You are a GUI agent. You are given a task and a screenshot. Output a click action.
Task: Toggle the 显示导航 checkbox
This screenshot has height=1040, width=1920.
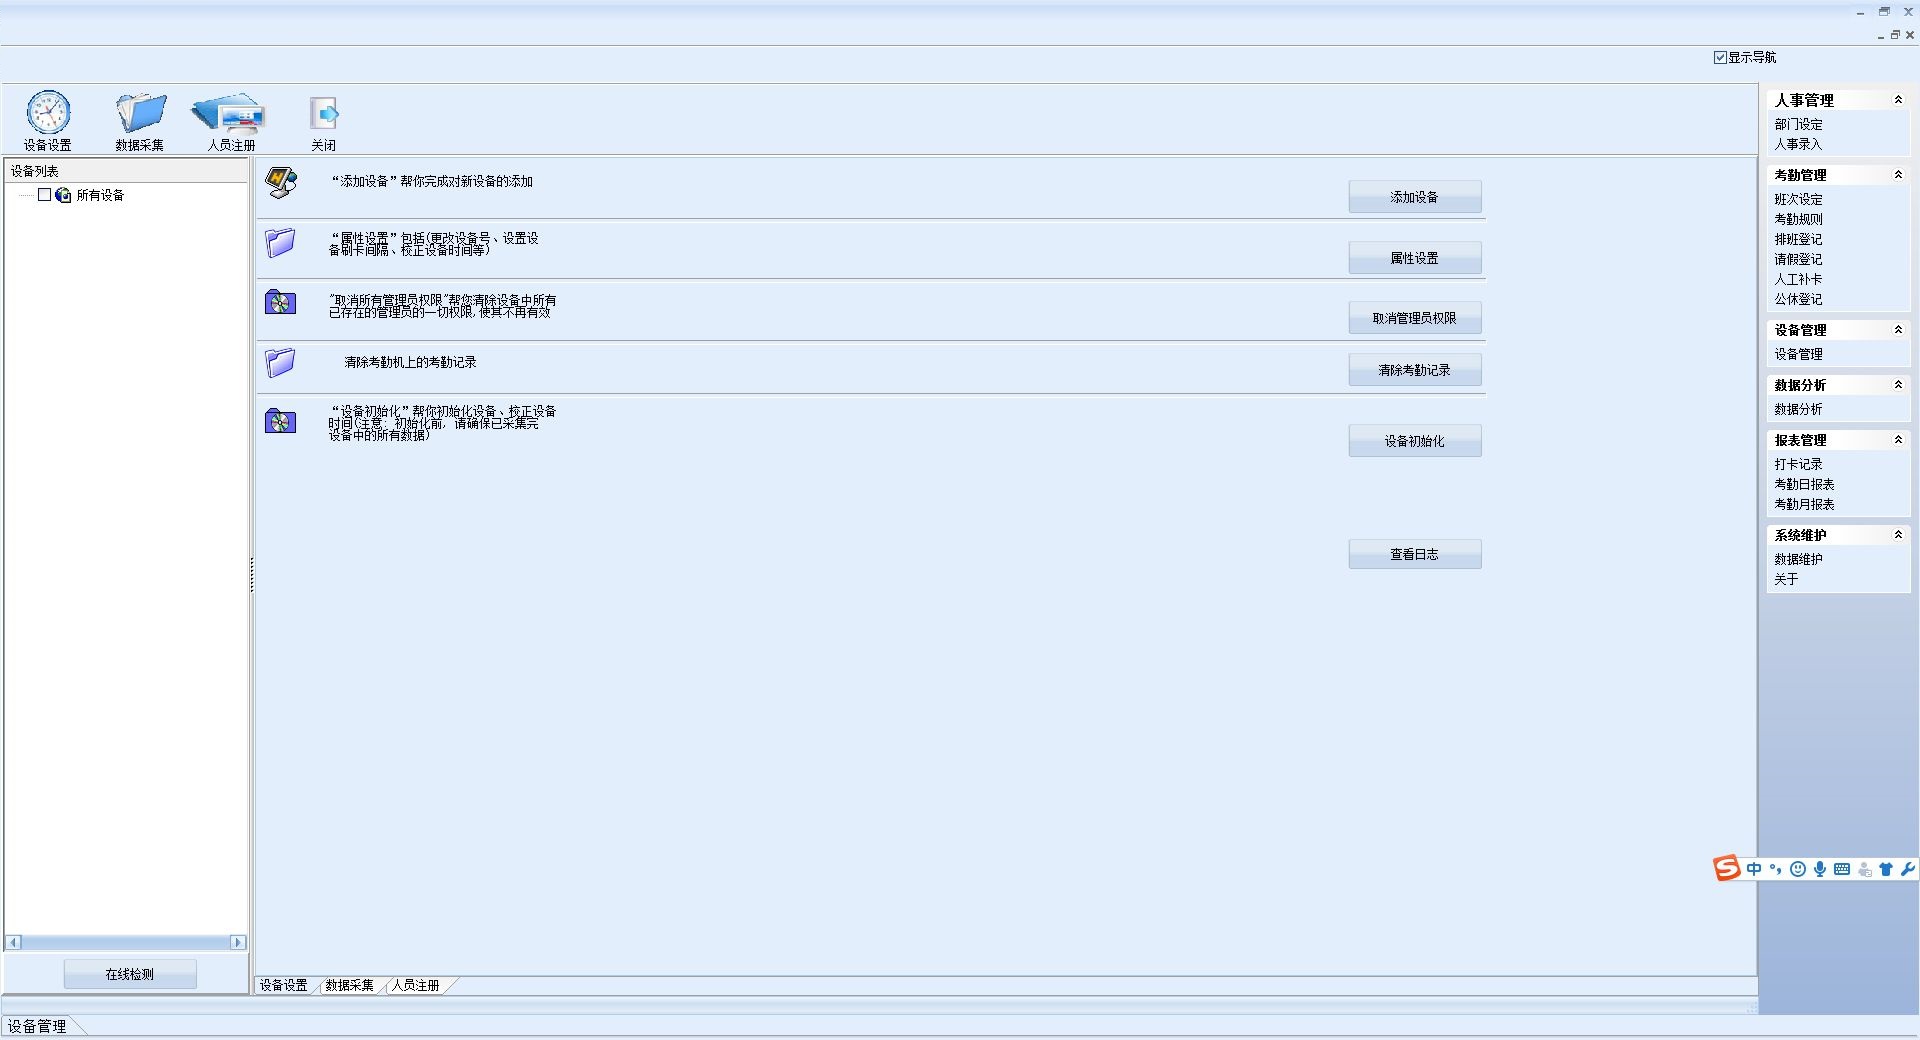1720,57
